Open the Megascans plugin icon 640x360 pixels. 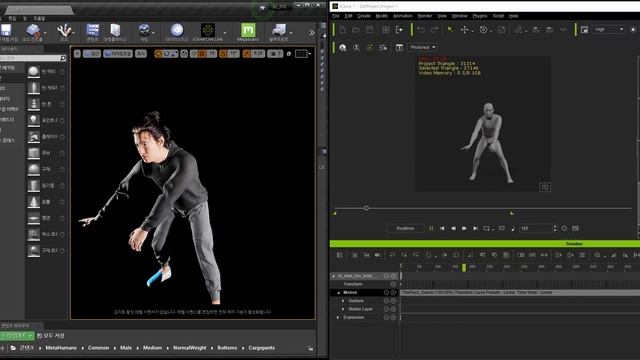(248, 30)
